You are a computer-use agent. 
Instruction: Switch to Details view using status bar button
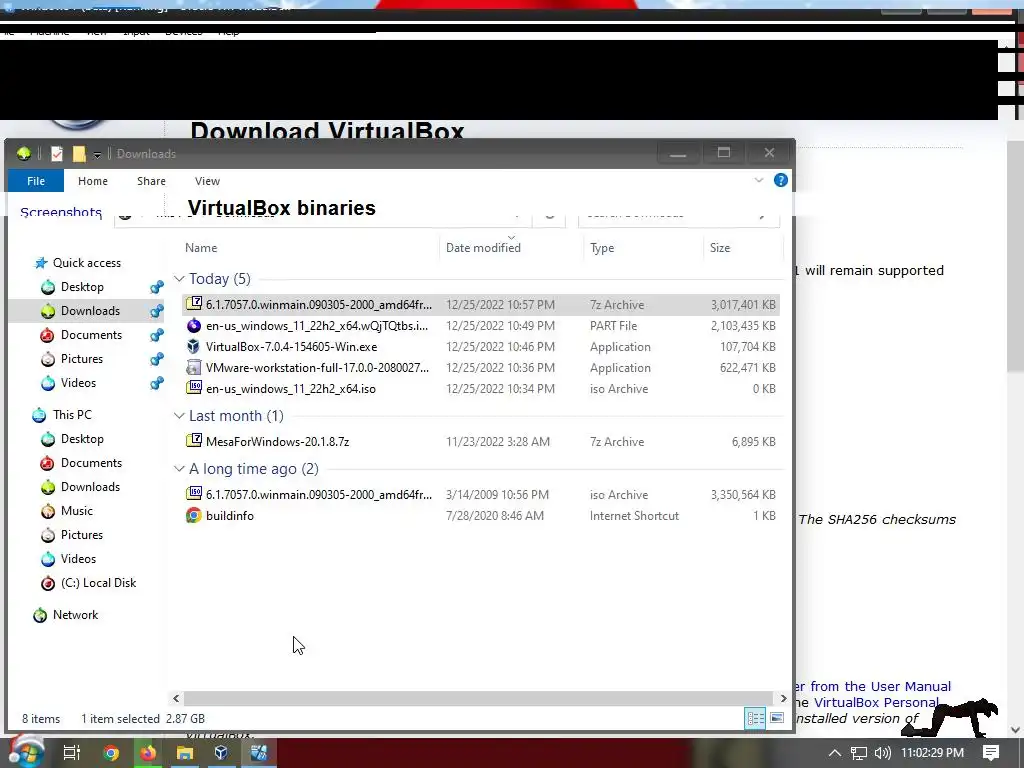(x=756, y=718)
